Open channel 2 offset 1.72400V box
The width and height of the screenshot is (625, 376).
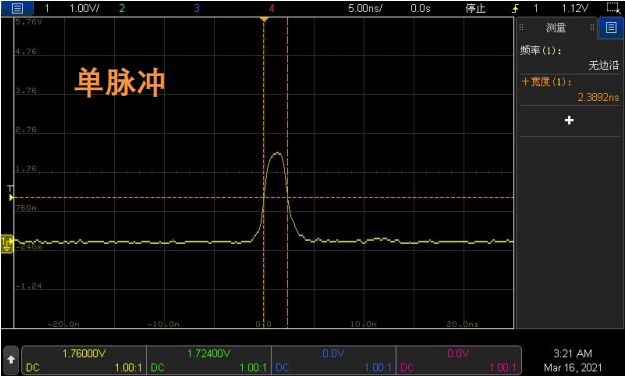[208, 360]
